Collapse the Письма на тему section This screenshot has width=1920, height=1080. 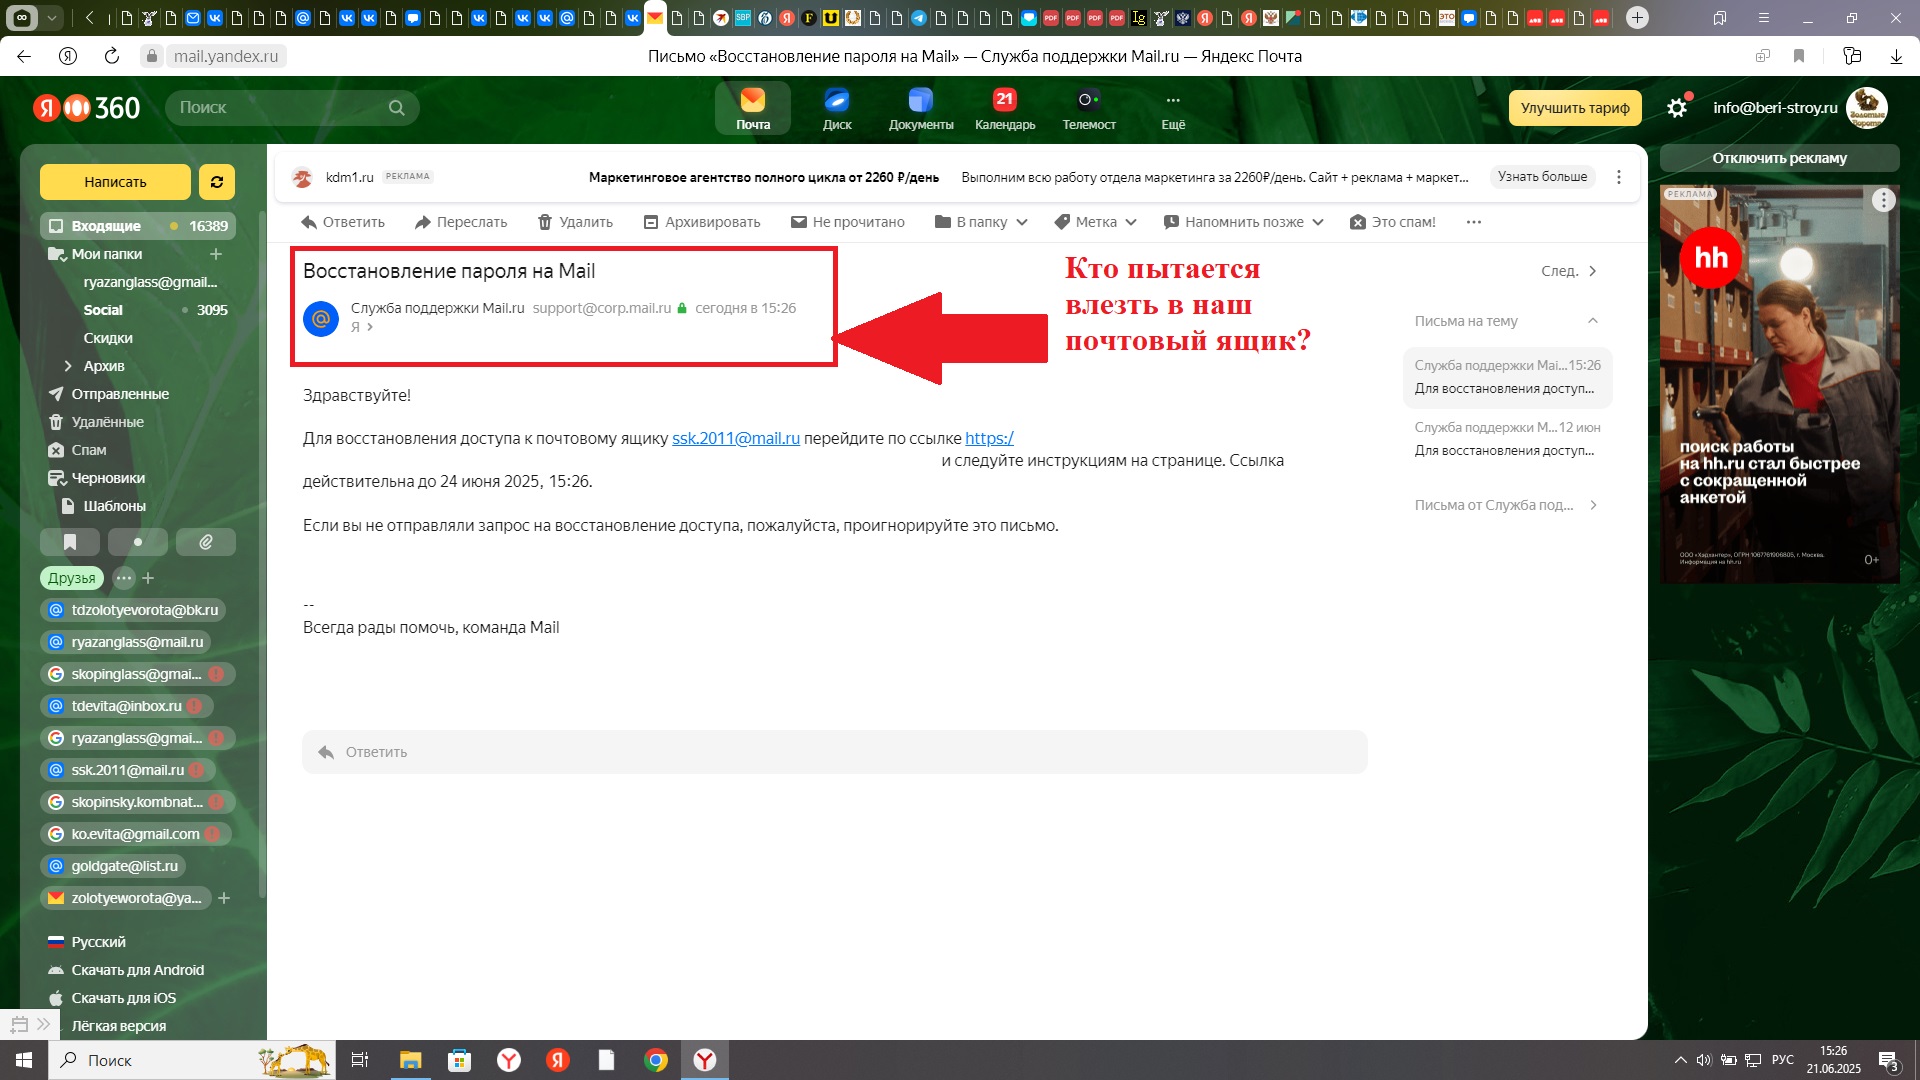pos(1593,321)
